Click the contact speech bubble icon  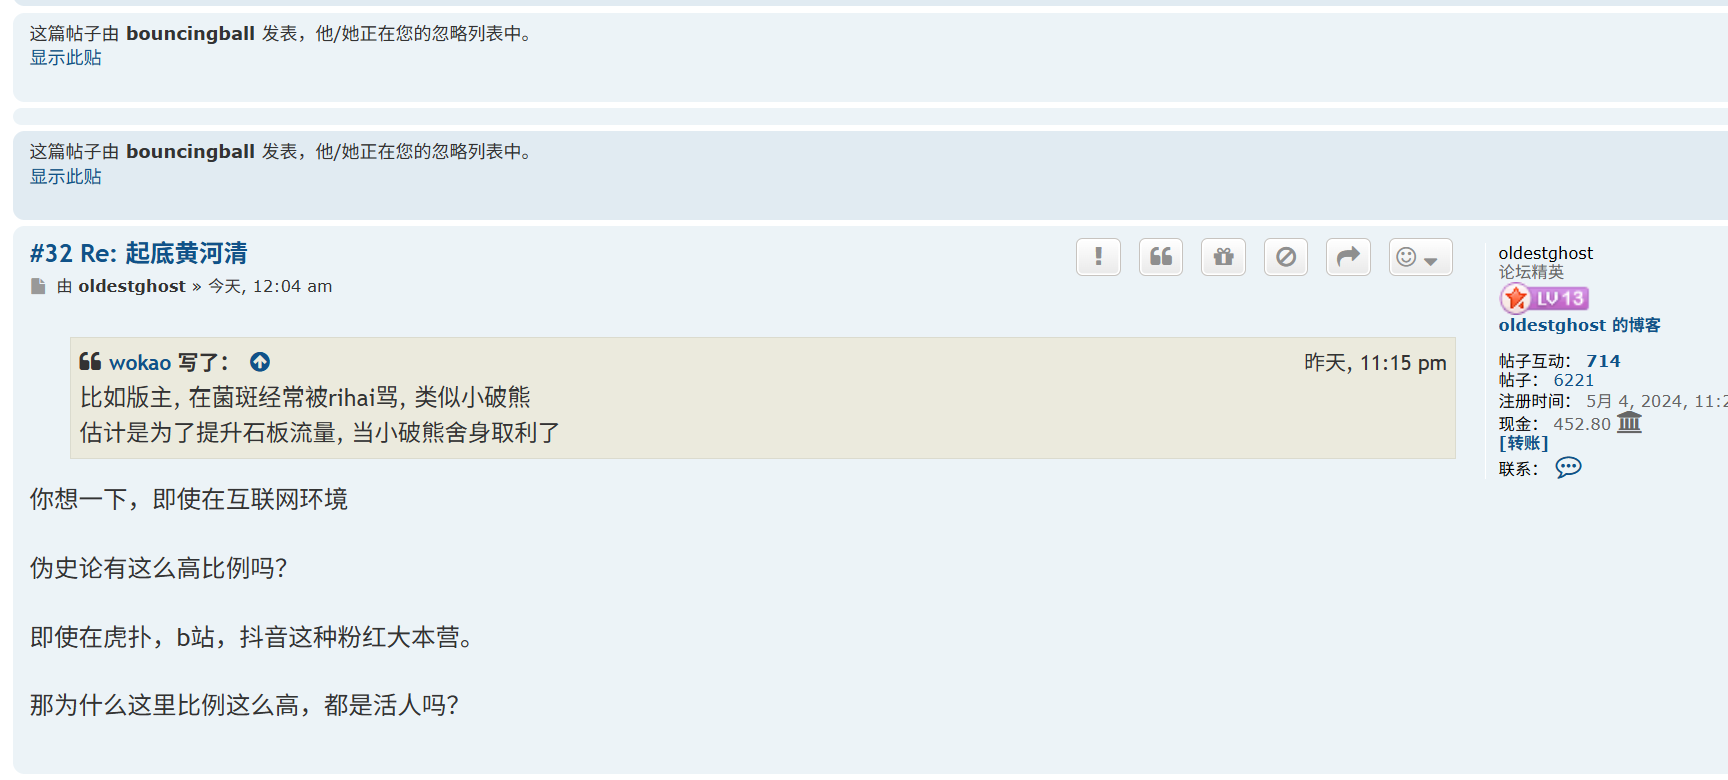coord(1568,467)
